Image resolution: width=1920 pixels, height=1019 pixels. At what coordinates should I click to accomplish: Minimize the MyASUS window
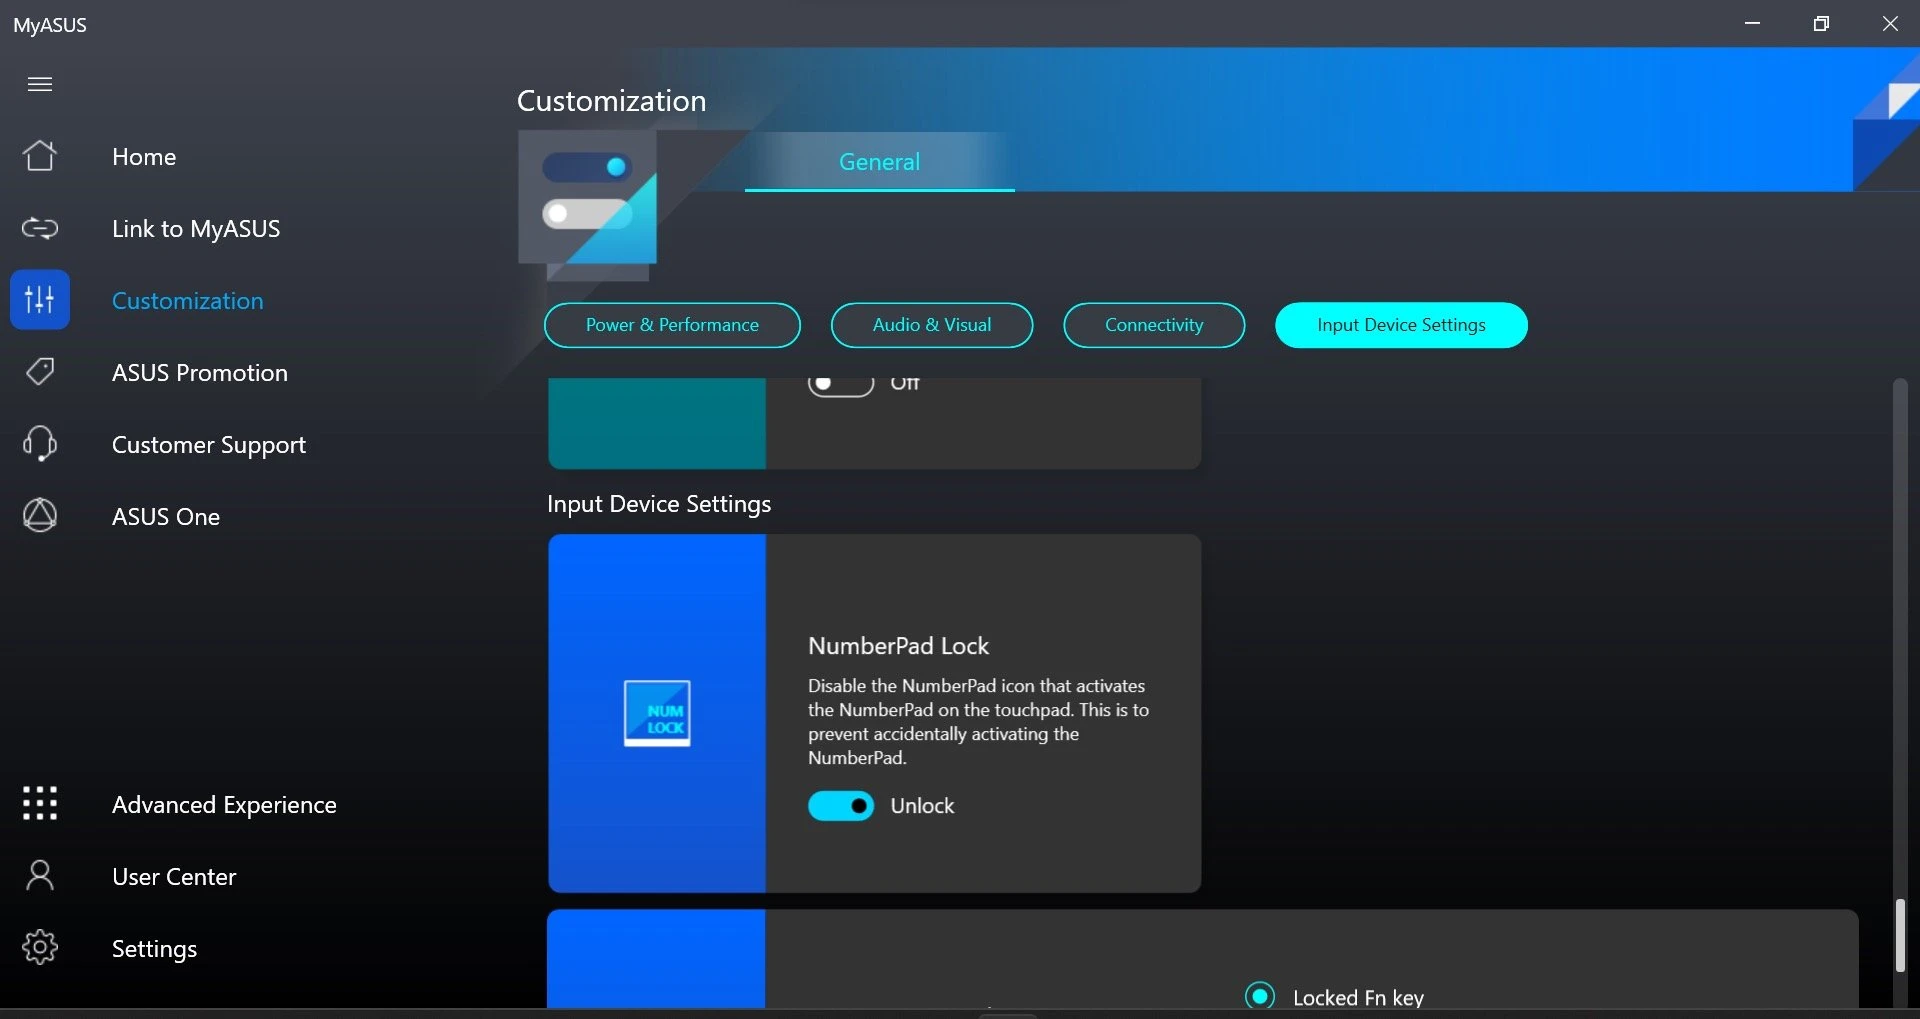tap(1752, 23)
